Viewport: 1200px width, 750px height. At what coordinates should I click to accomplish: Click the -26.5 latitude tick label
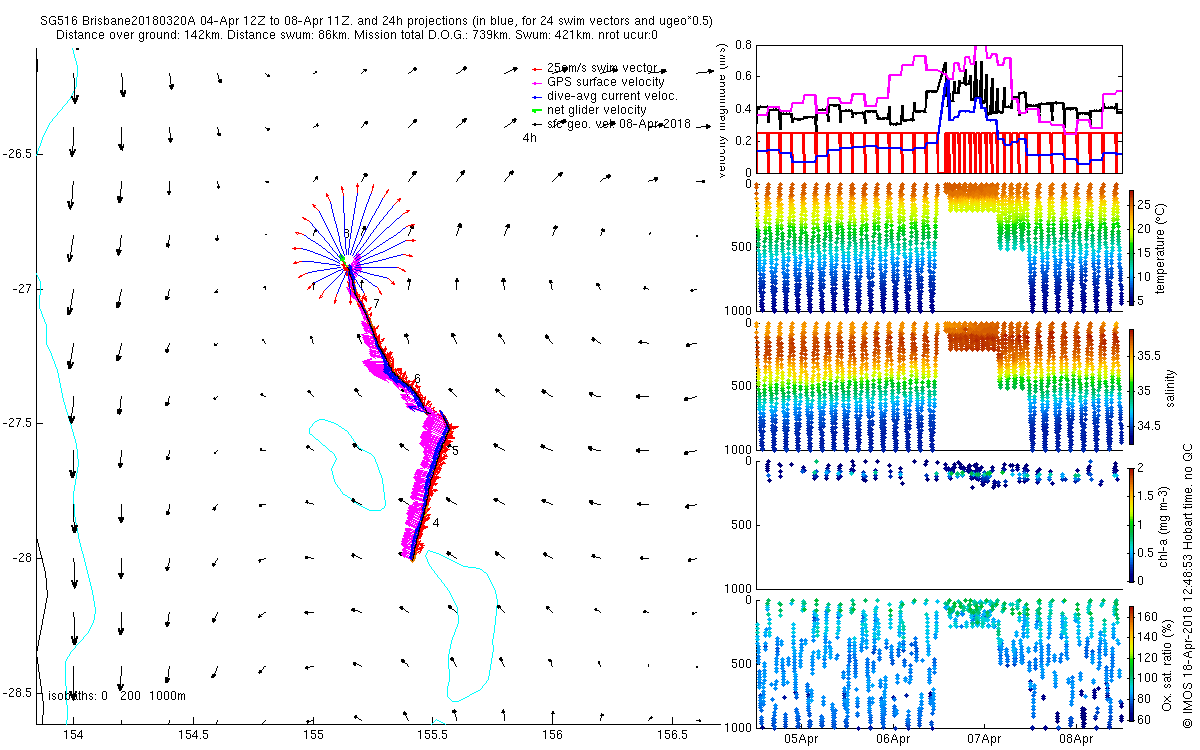coord(17,154)
